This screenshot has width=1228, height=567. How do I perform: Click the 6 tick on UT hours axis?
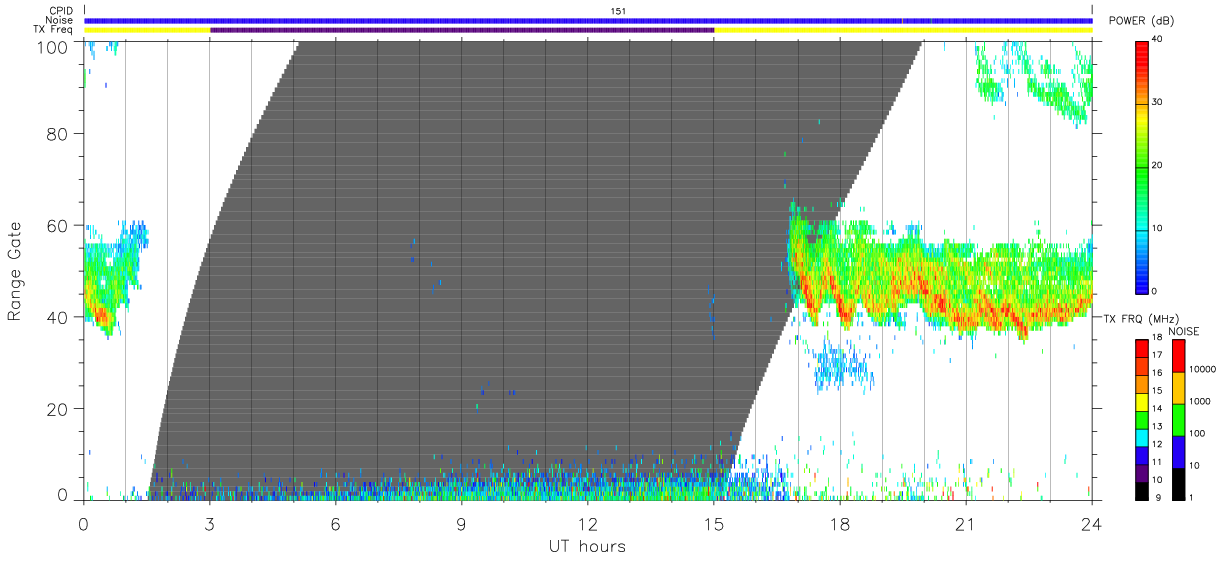336,523
